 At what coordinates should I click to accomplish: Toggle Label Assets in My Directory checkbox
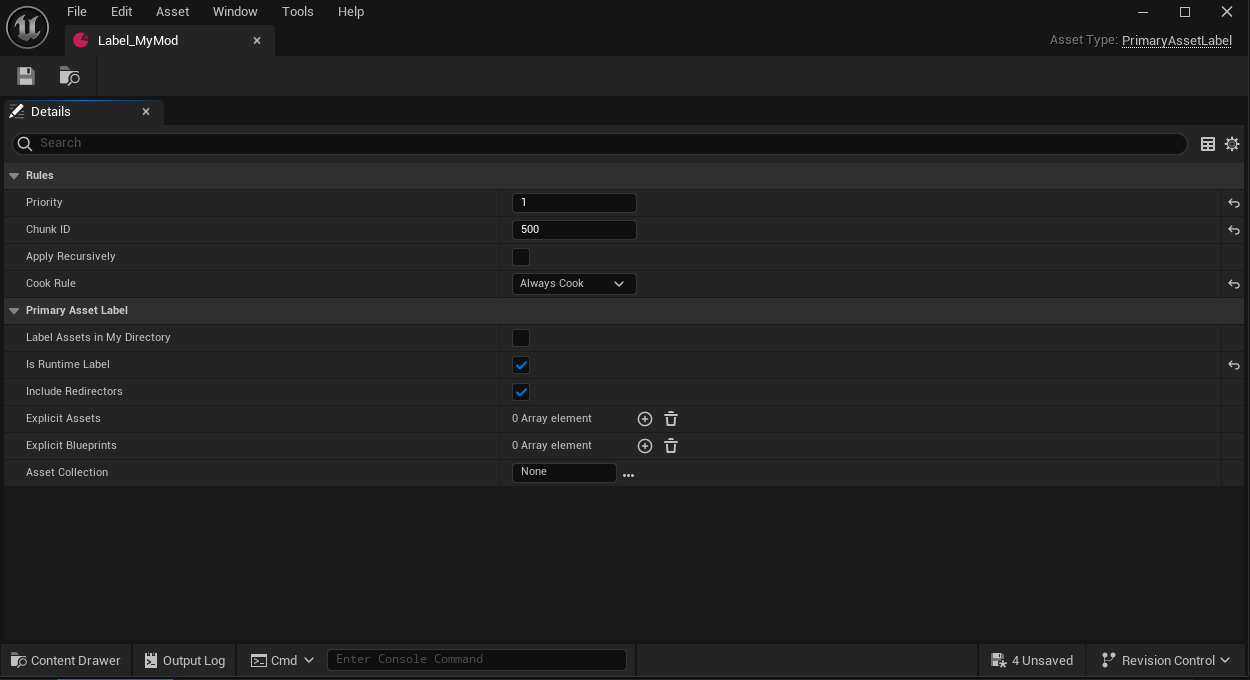521,338
